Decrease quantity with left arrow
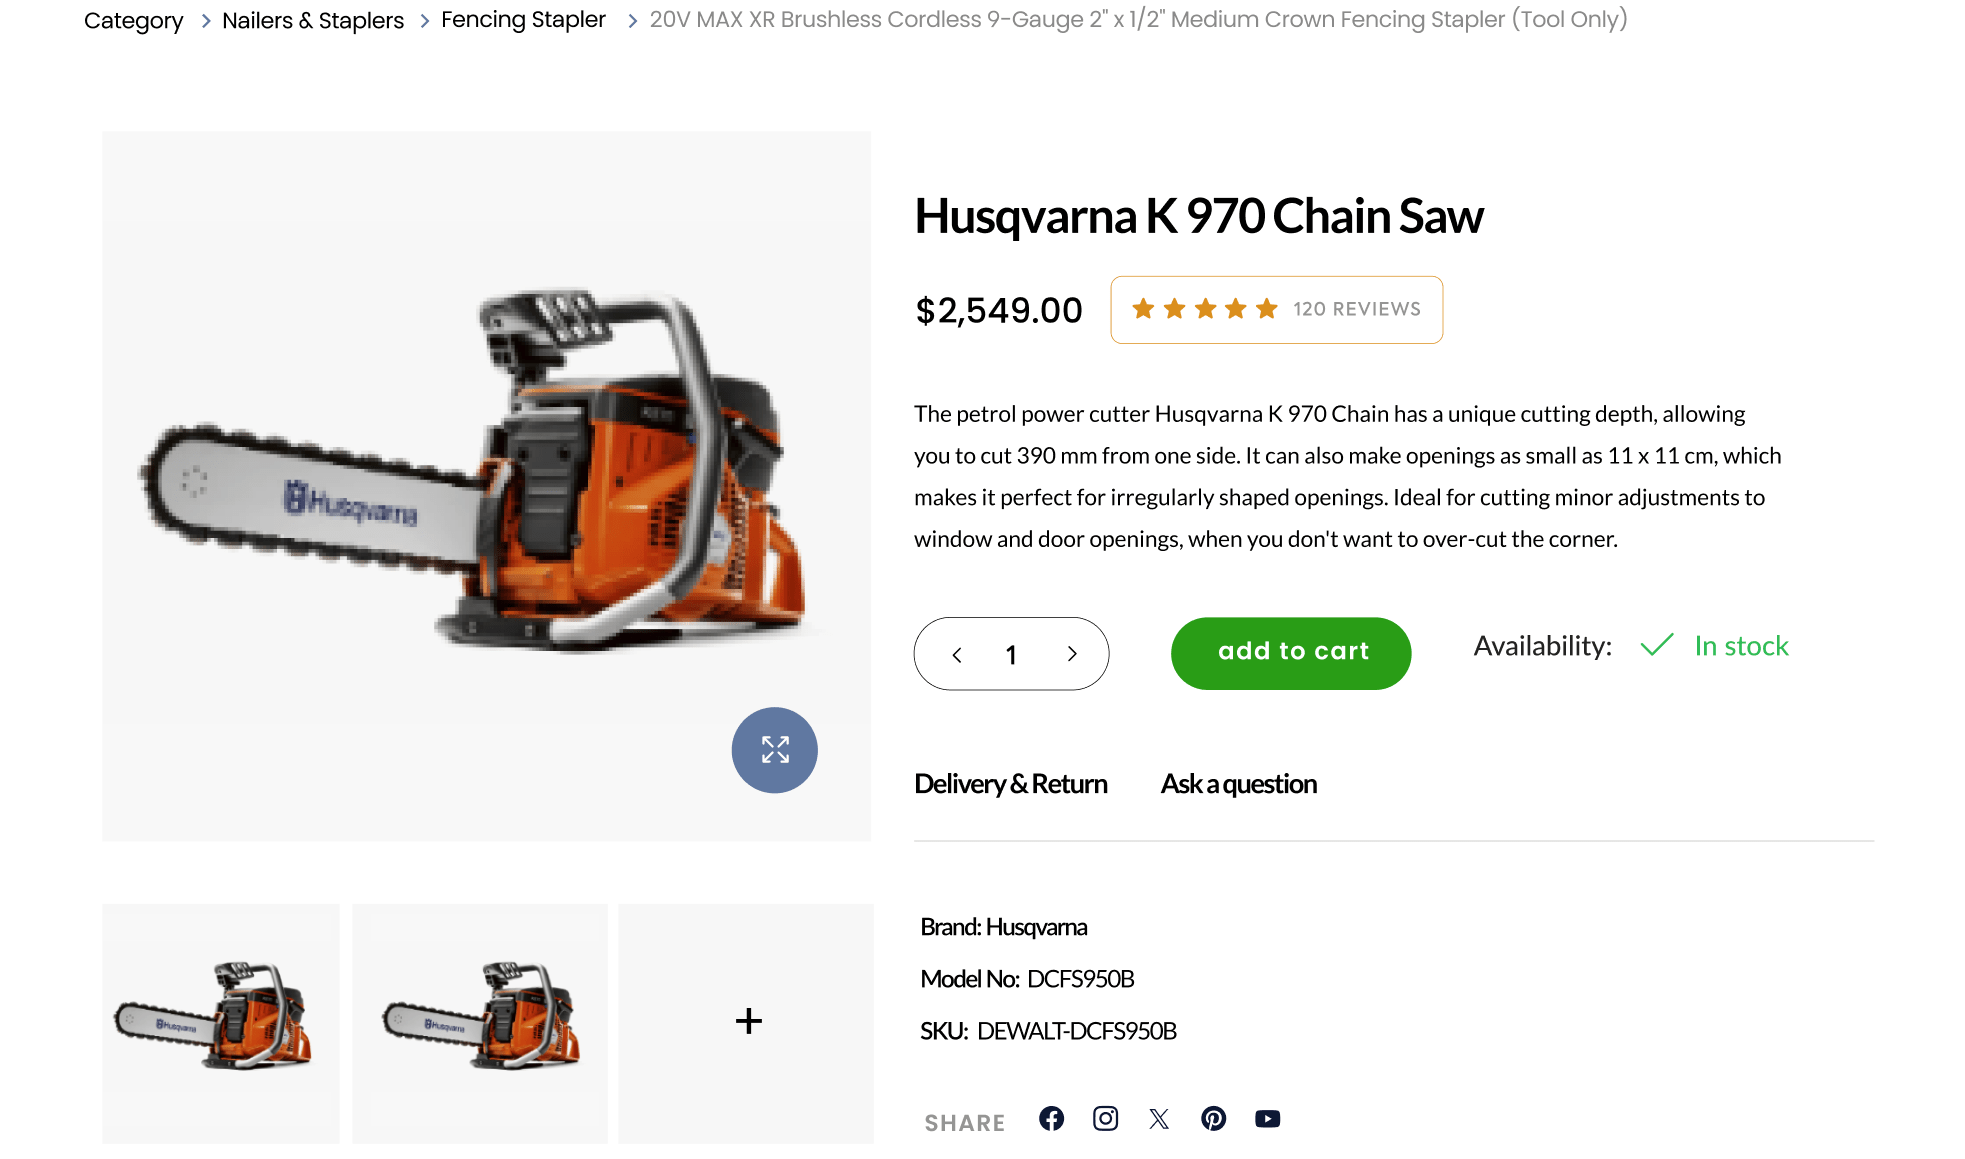The height and width of the screenshot is (1159, 1965). [957, 654]
